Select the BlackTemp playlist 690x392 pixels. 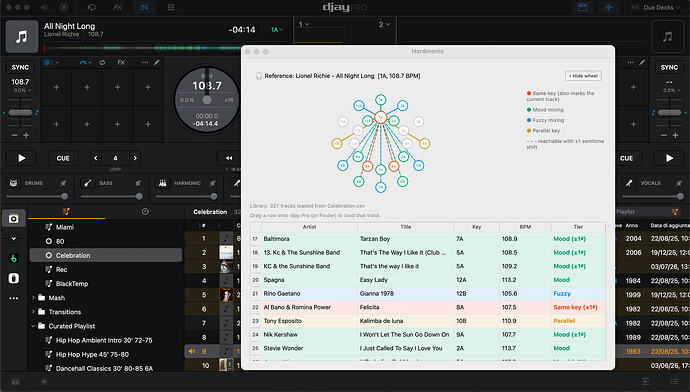72,283
